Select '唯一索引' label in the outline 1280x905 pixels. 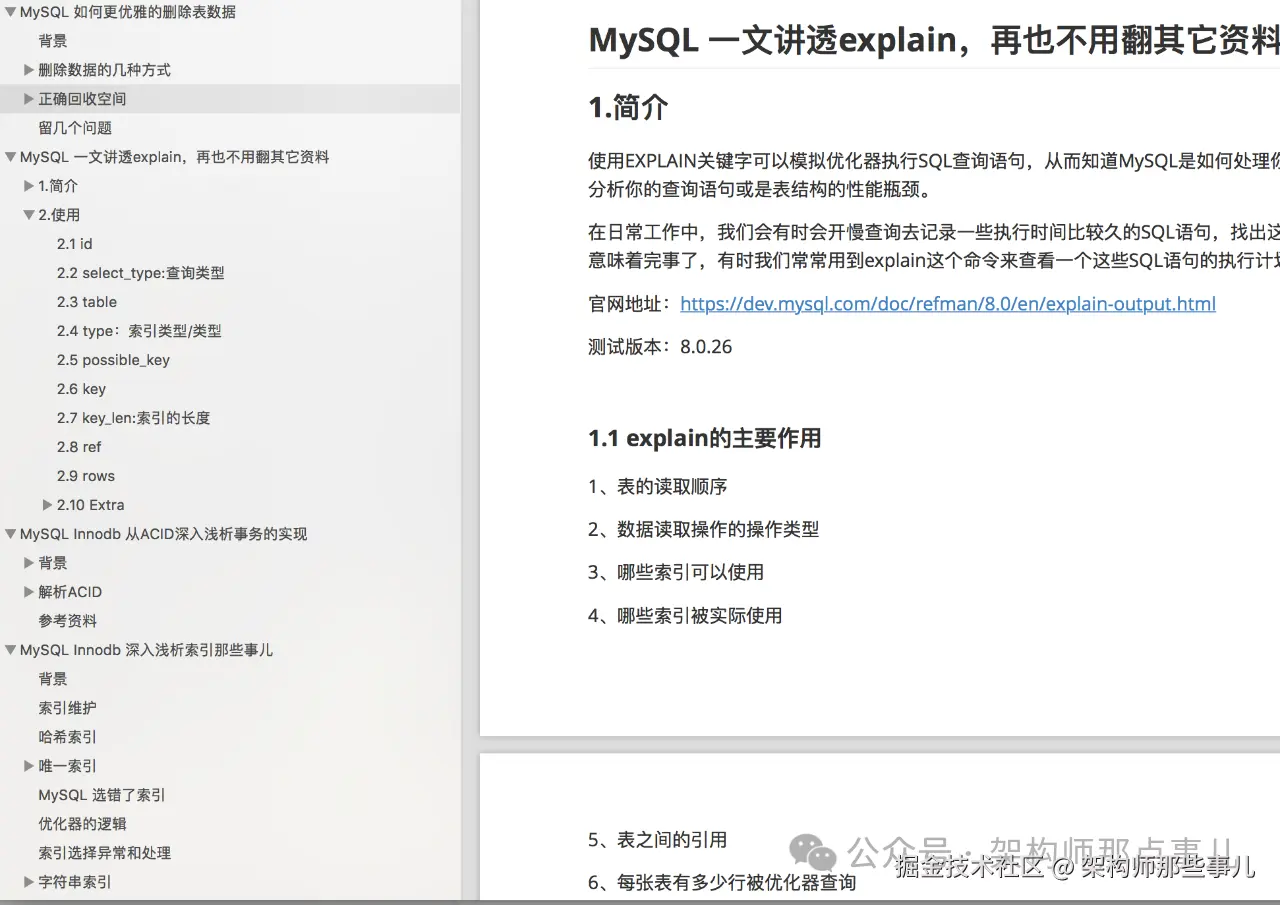pyautogui.click(x=68, y=766)
